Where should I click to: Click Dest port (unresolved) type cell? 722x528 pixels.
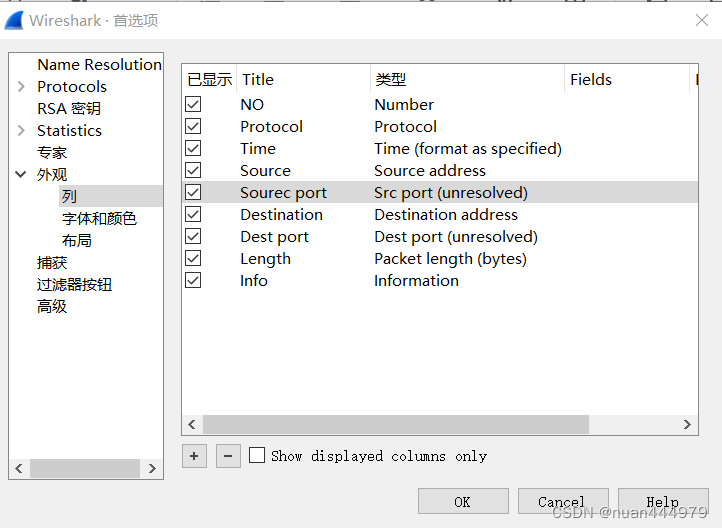[x=456, y=237]
